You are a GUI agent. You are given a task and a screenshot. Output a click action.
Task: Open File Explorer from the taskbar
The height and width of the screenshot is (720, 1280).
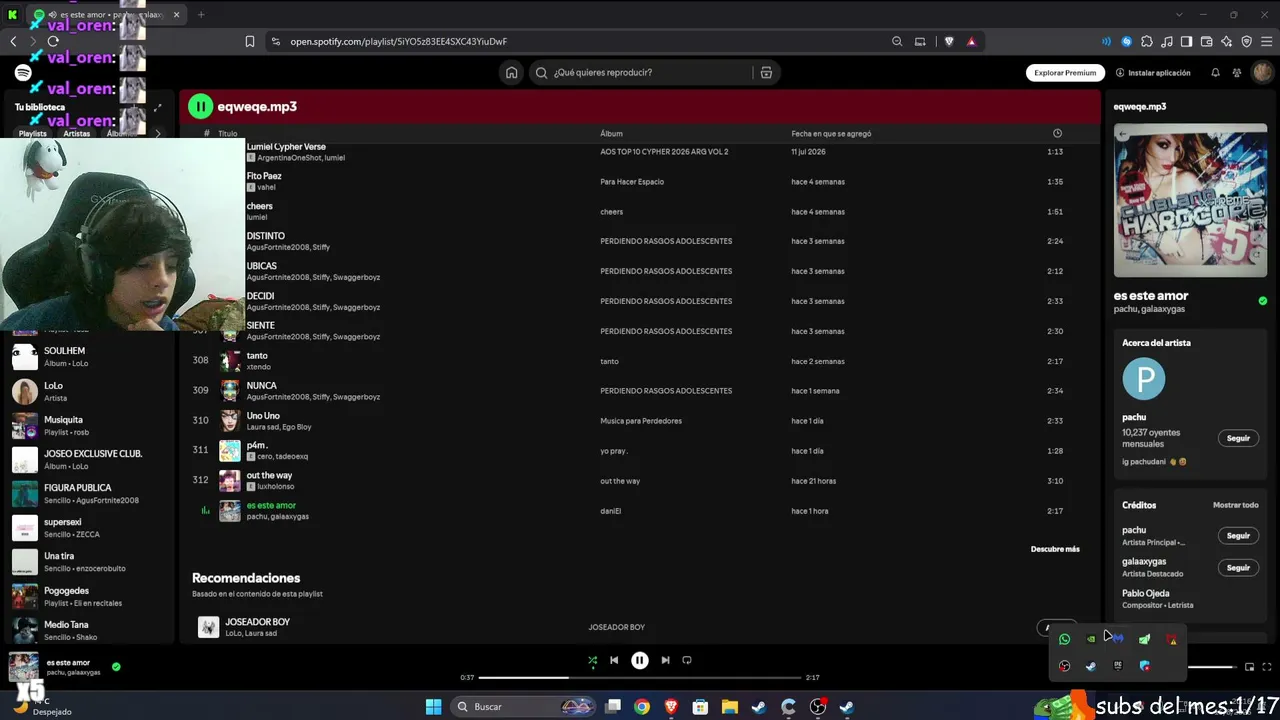point(730,707)
